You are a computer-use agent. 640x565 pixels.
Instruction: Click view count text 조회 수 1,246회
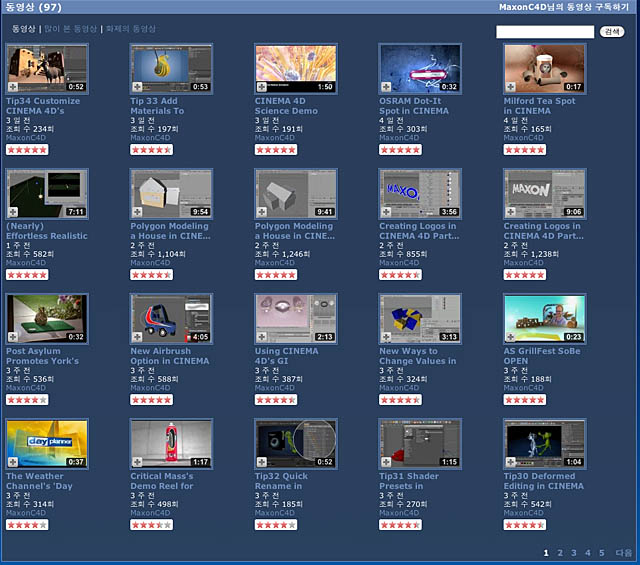pos(282,254)
